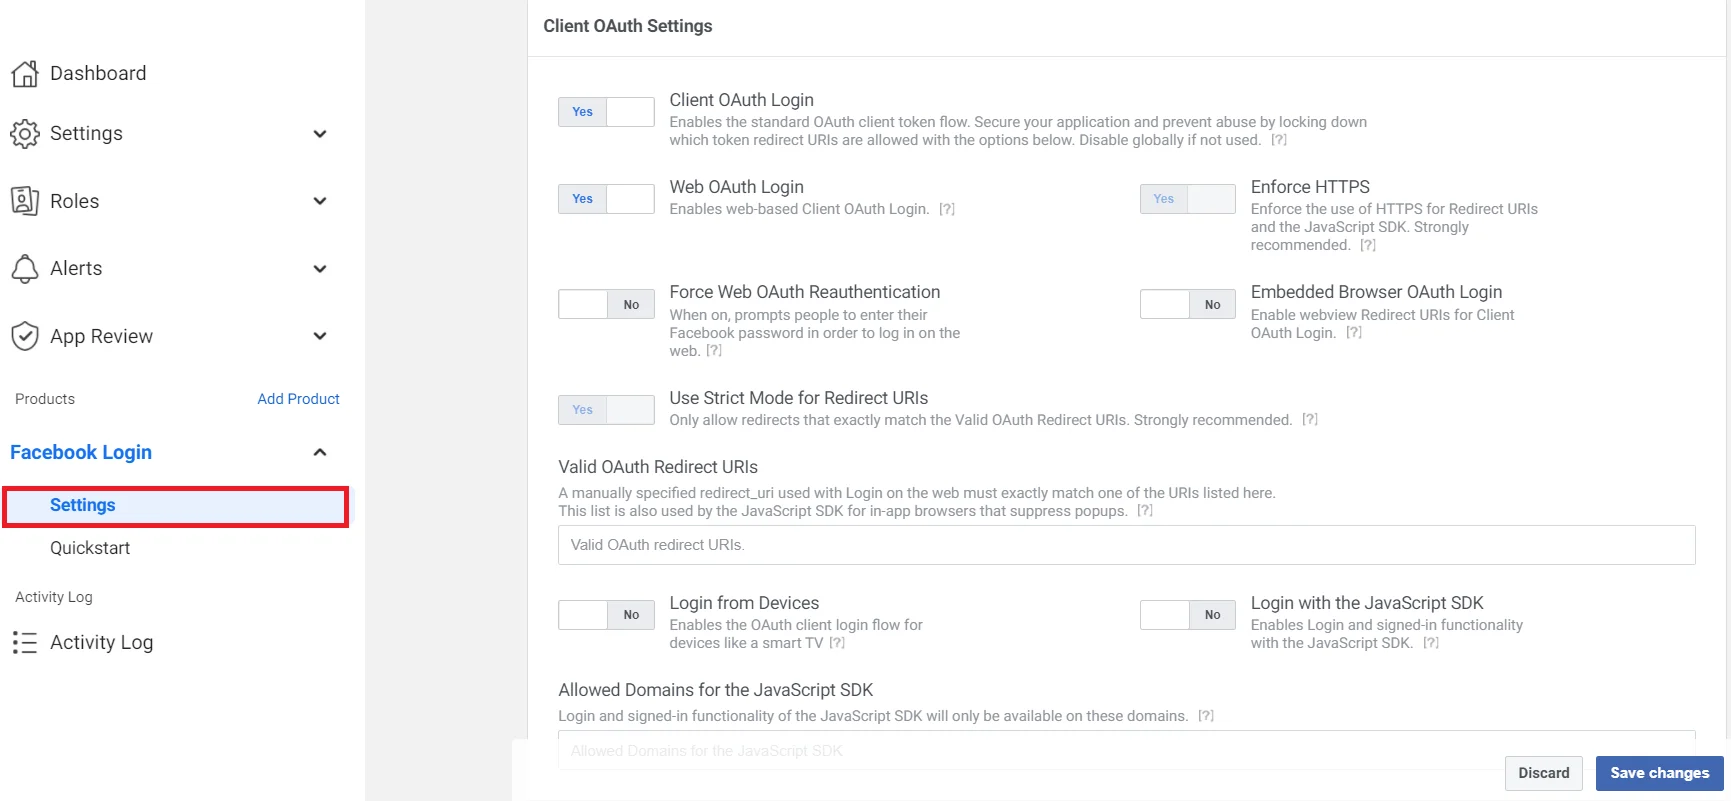Expand the Roles menu chevron
1731x801 pixels.
point(320,201)
